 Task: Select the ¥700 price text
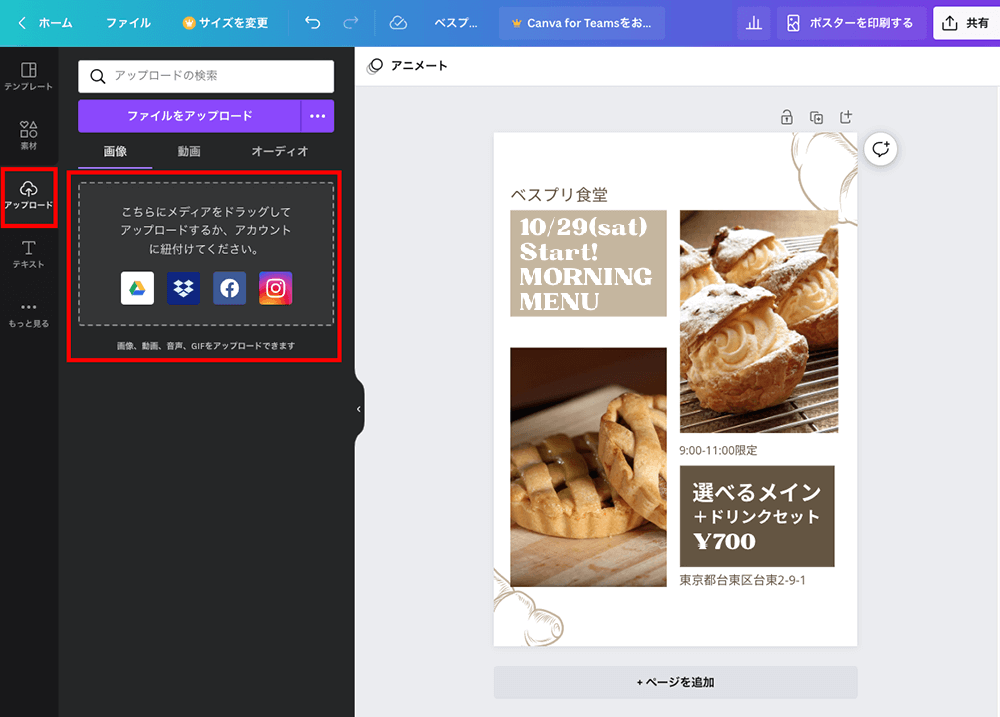724,542
